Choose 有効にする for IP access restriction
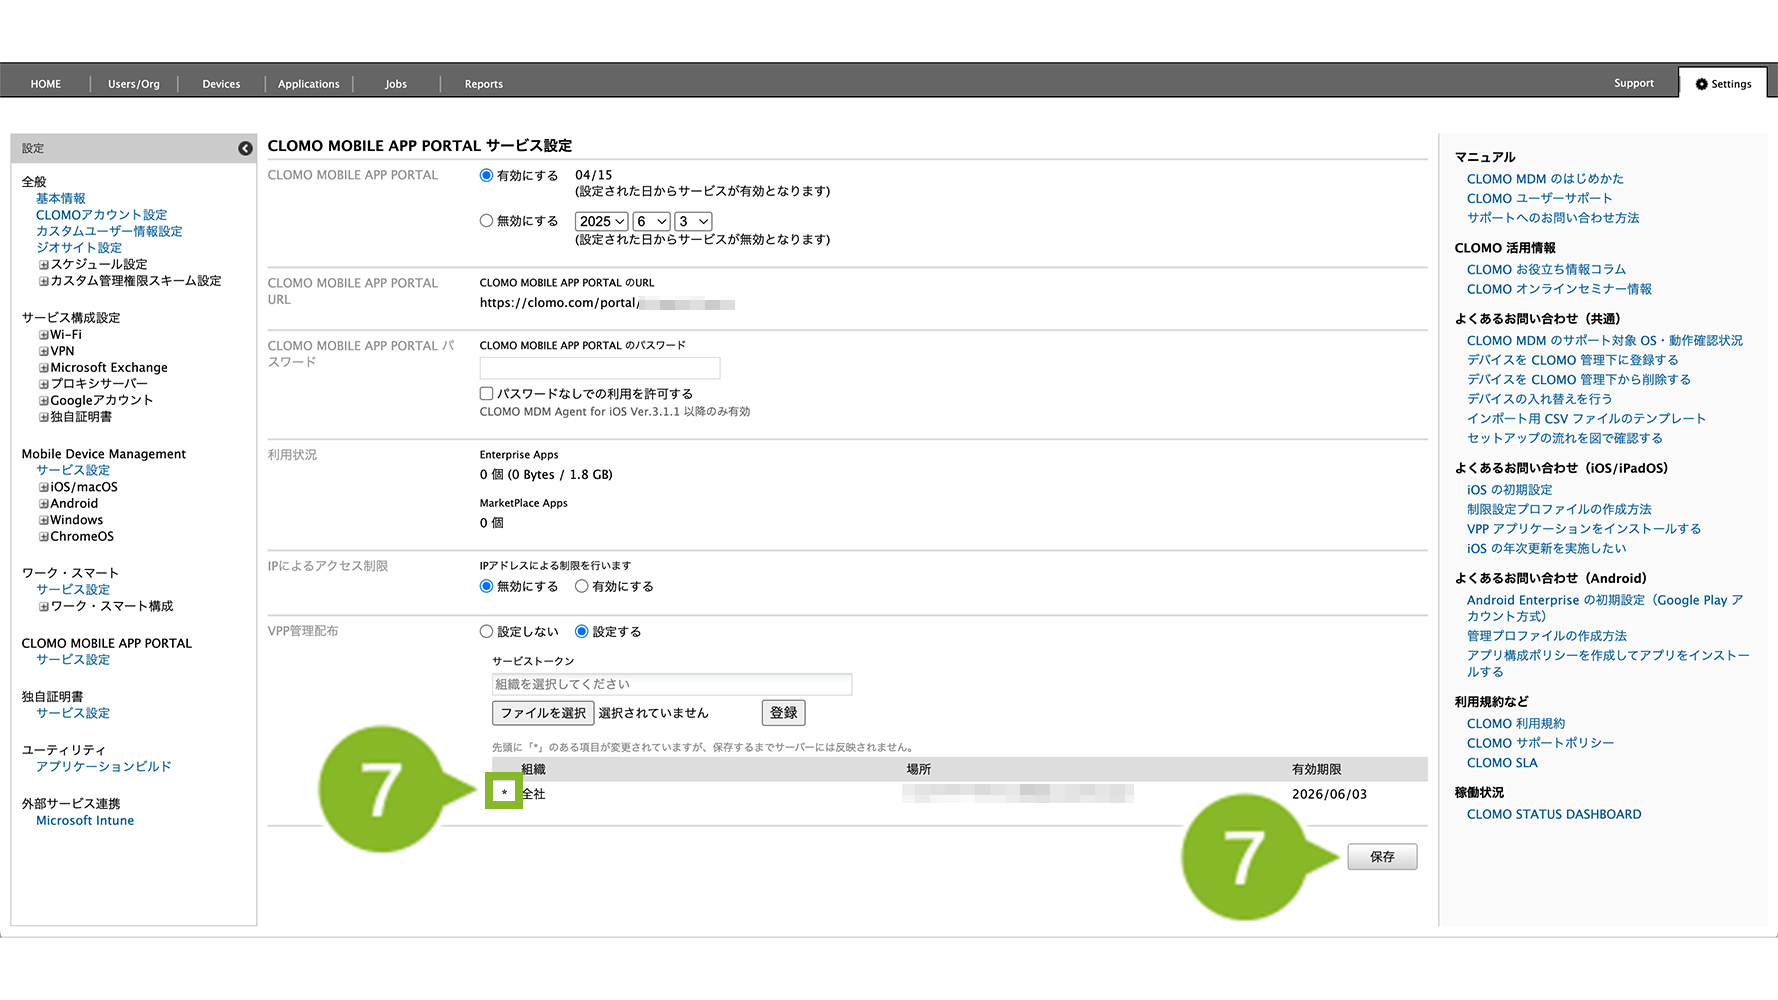The image size is (1778, 1000). [581, 586]
